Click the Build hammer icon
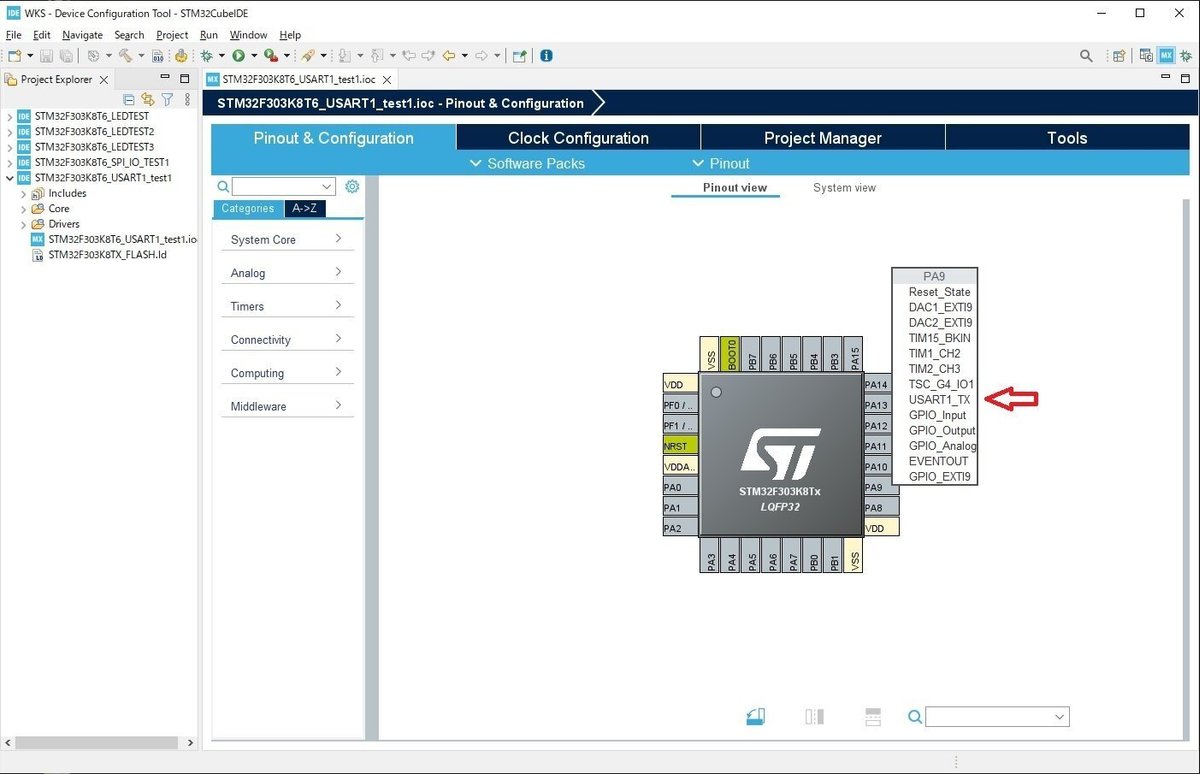The height and width of the screenshot is (774, 1200). [125, 56]
